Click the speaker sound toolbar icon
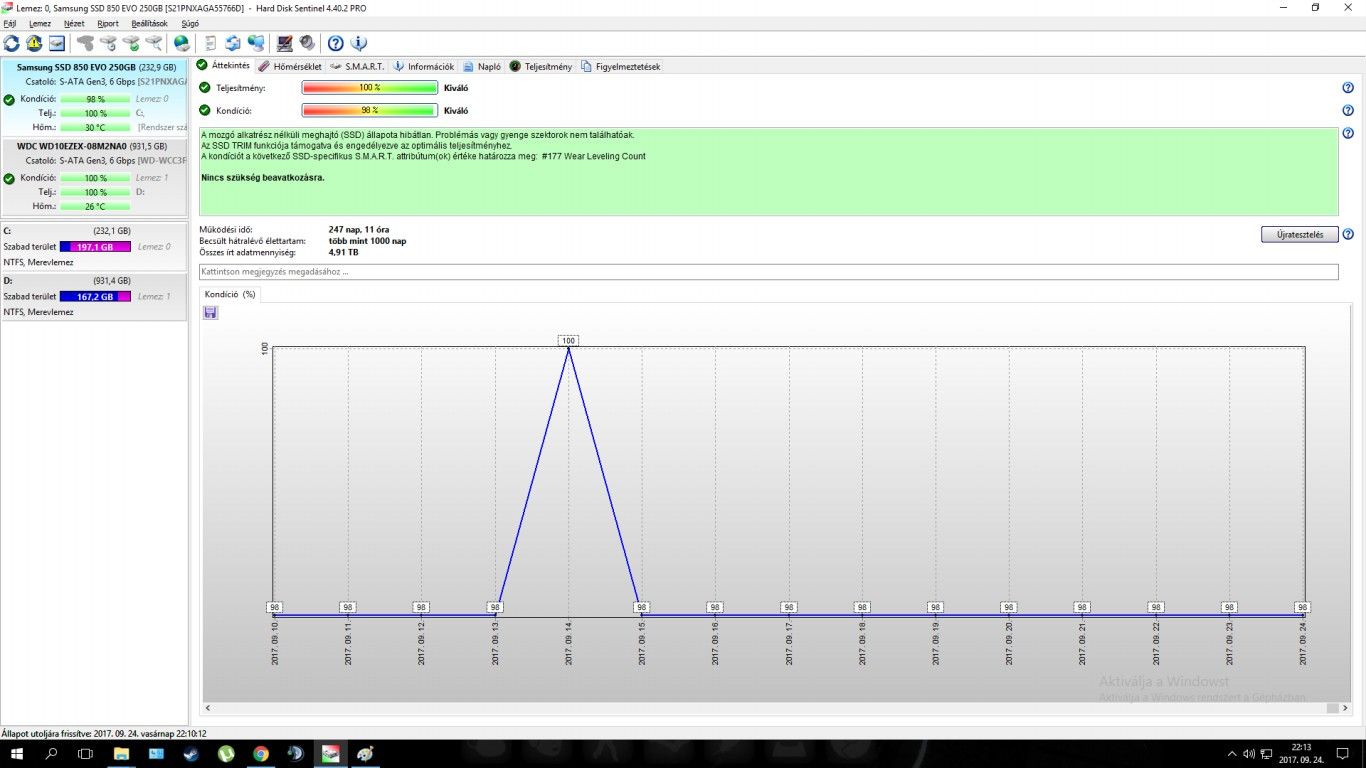Viewport: 1366px width, 768px height. coord(307,43)
